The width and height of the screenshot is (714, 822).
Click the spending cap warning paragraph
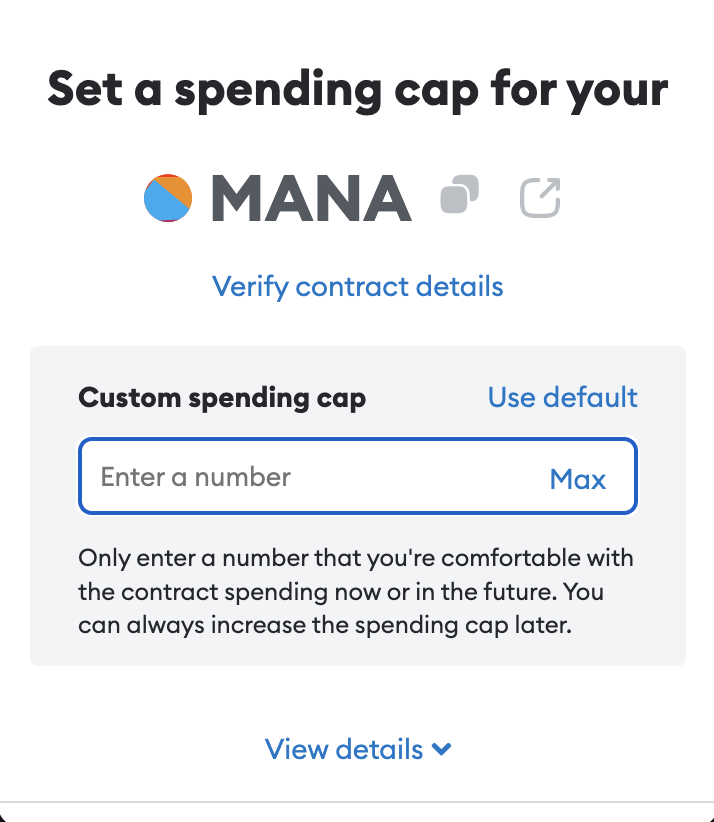[x=357, y=591]
